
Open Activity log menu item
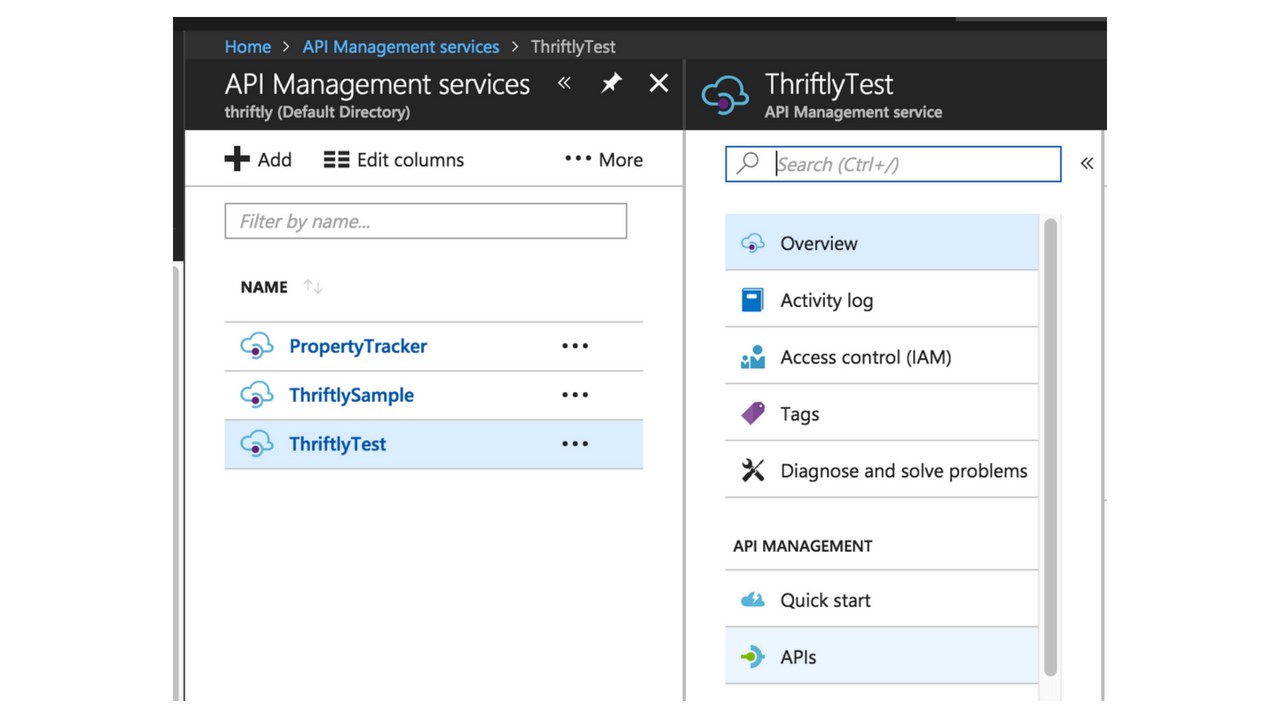[826, 300]
